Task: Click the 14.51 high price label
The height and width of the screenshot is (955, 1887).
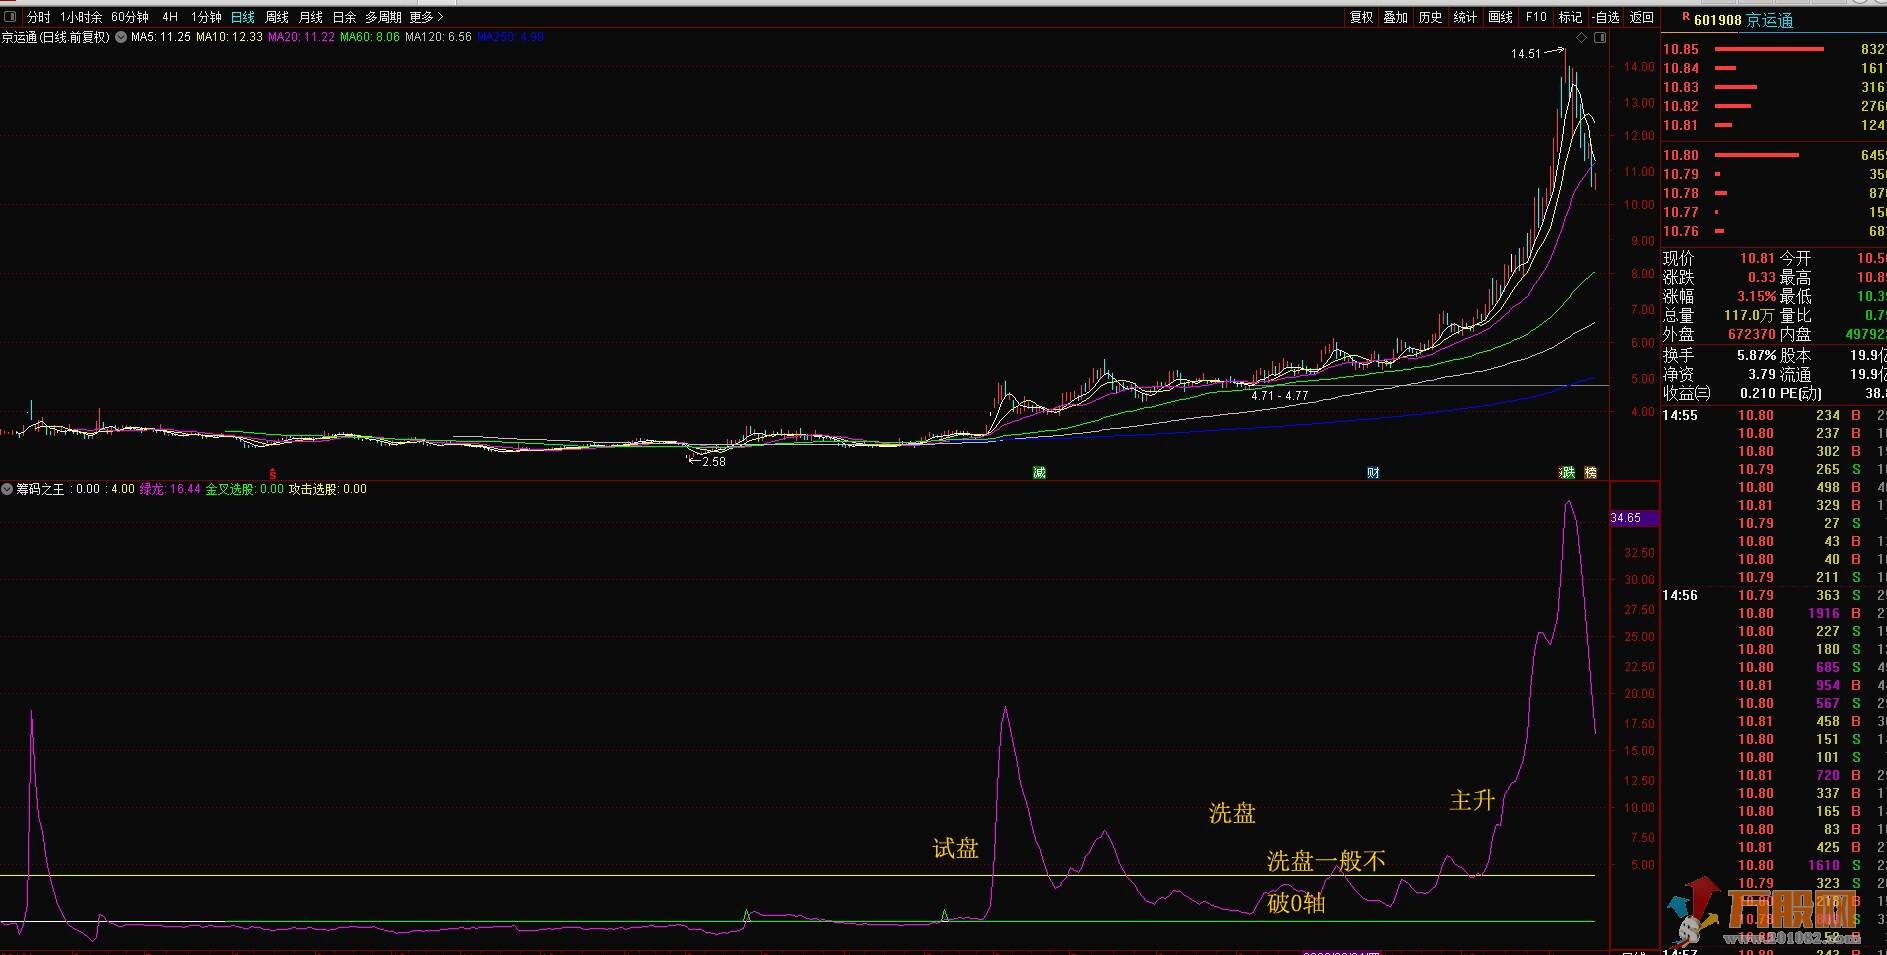Action: pos(1526,54)
